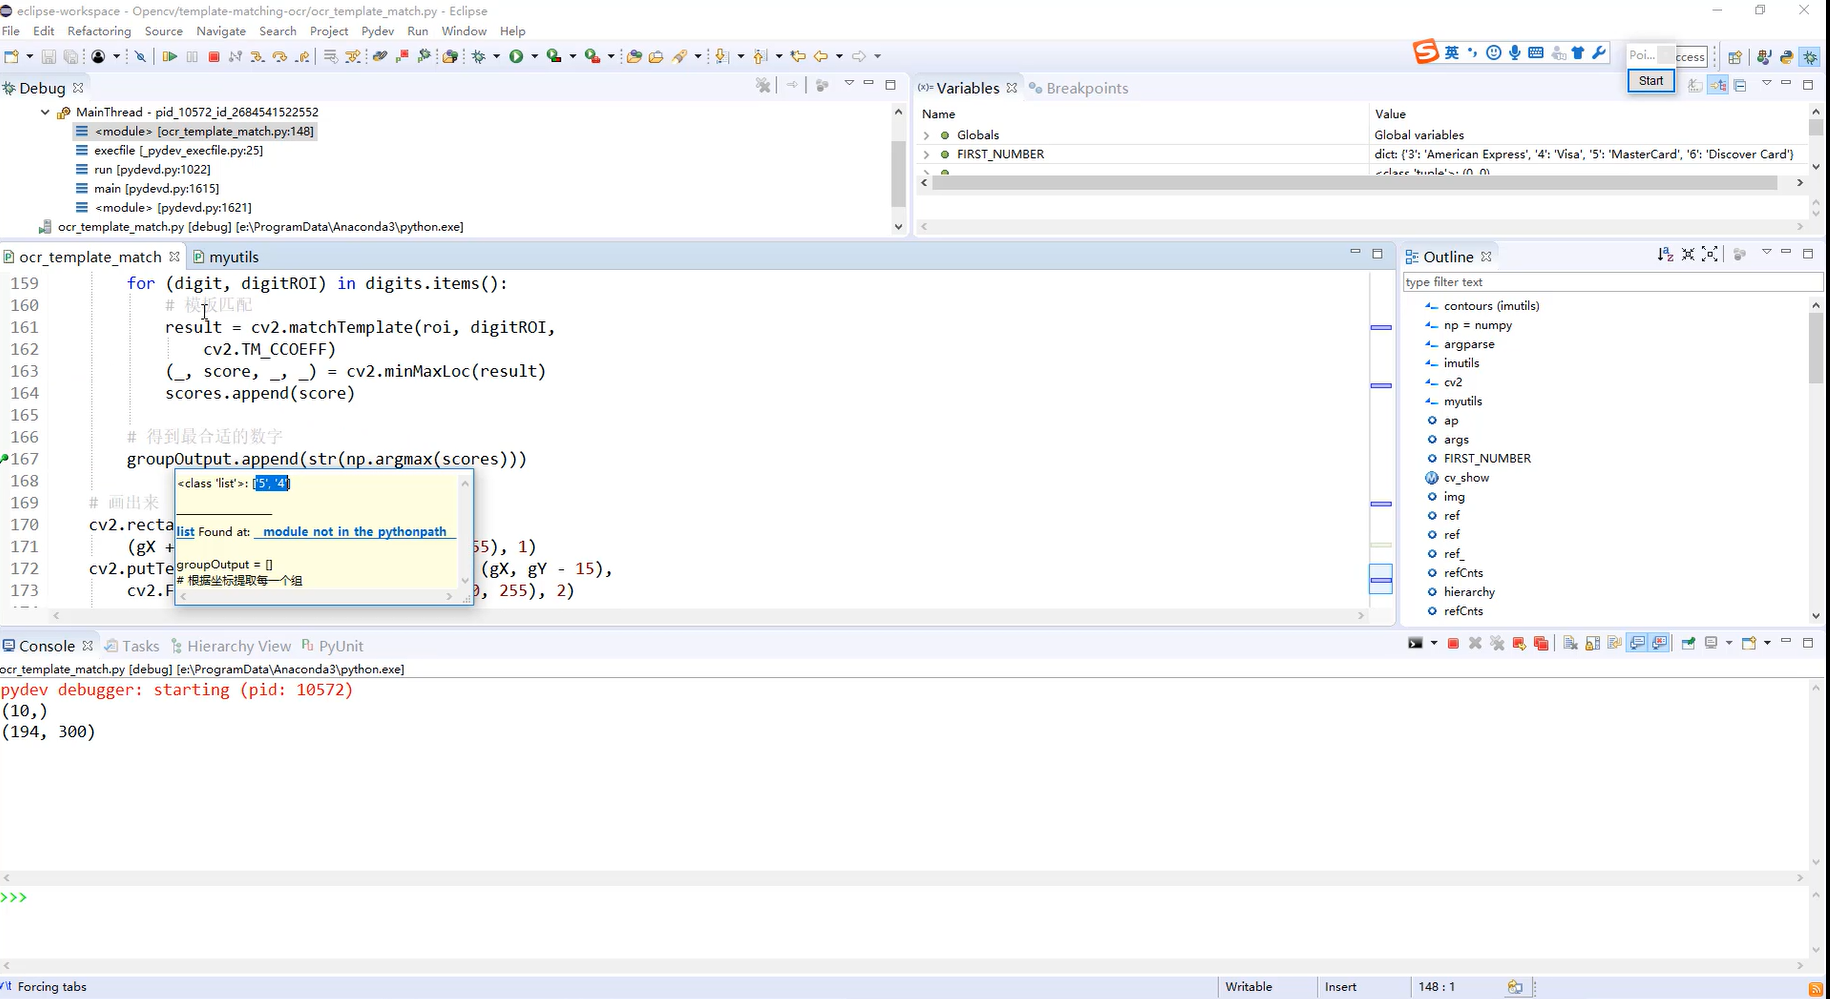This screenshot has width=1830, height=999.
Task: Terminate the process from Console toolbar
Action: [1453, 643]
